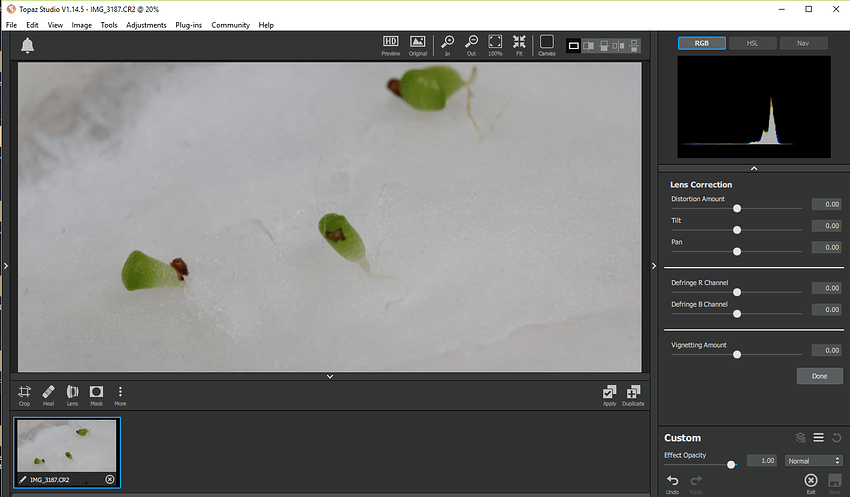850x497 pixels.
Task: Click the Vignetting Amount slider handle
Action: (737, 353)
